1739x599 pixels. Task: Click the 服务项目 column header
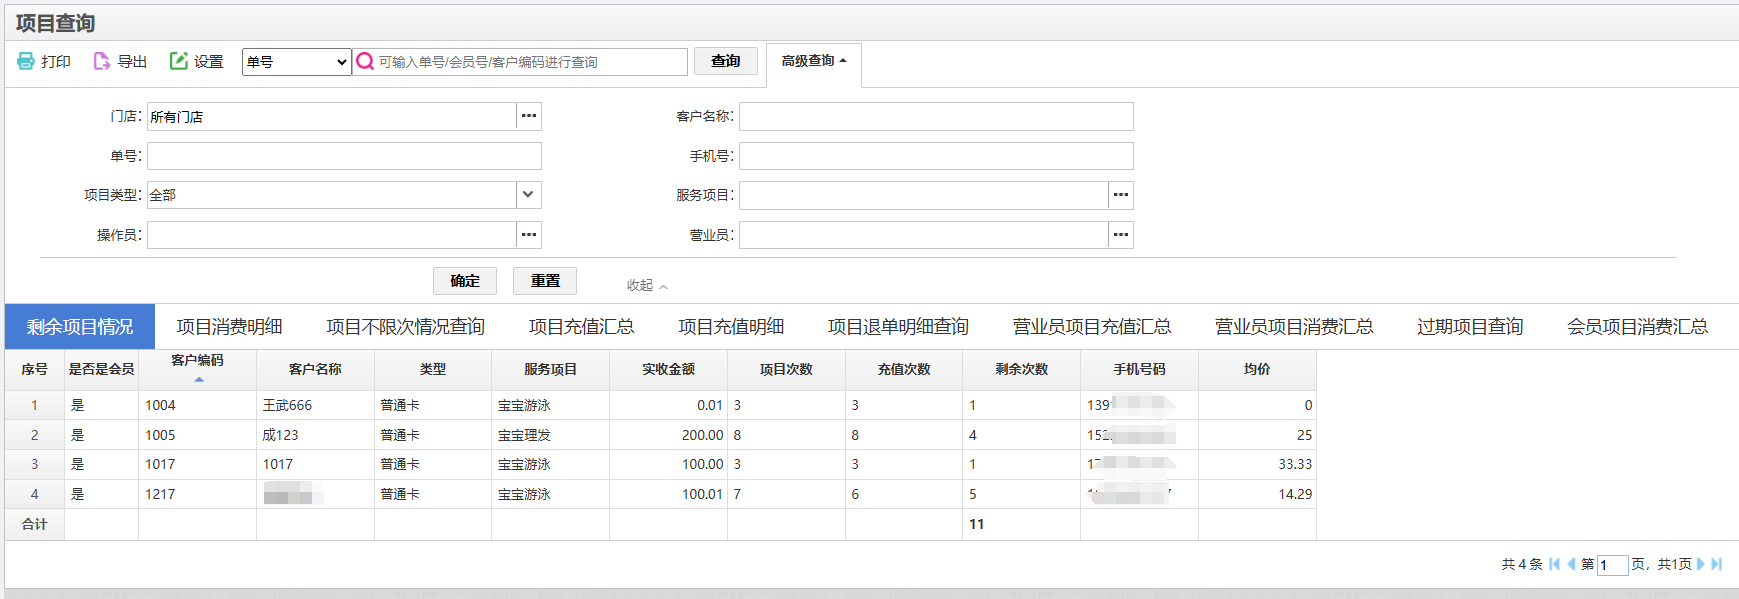click(550, 369)
